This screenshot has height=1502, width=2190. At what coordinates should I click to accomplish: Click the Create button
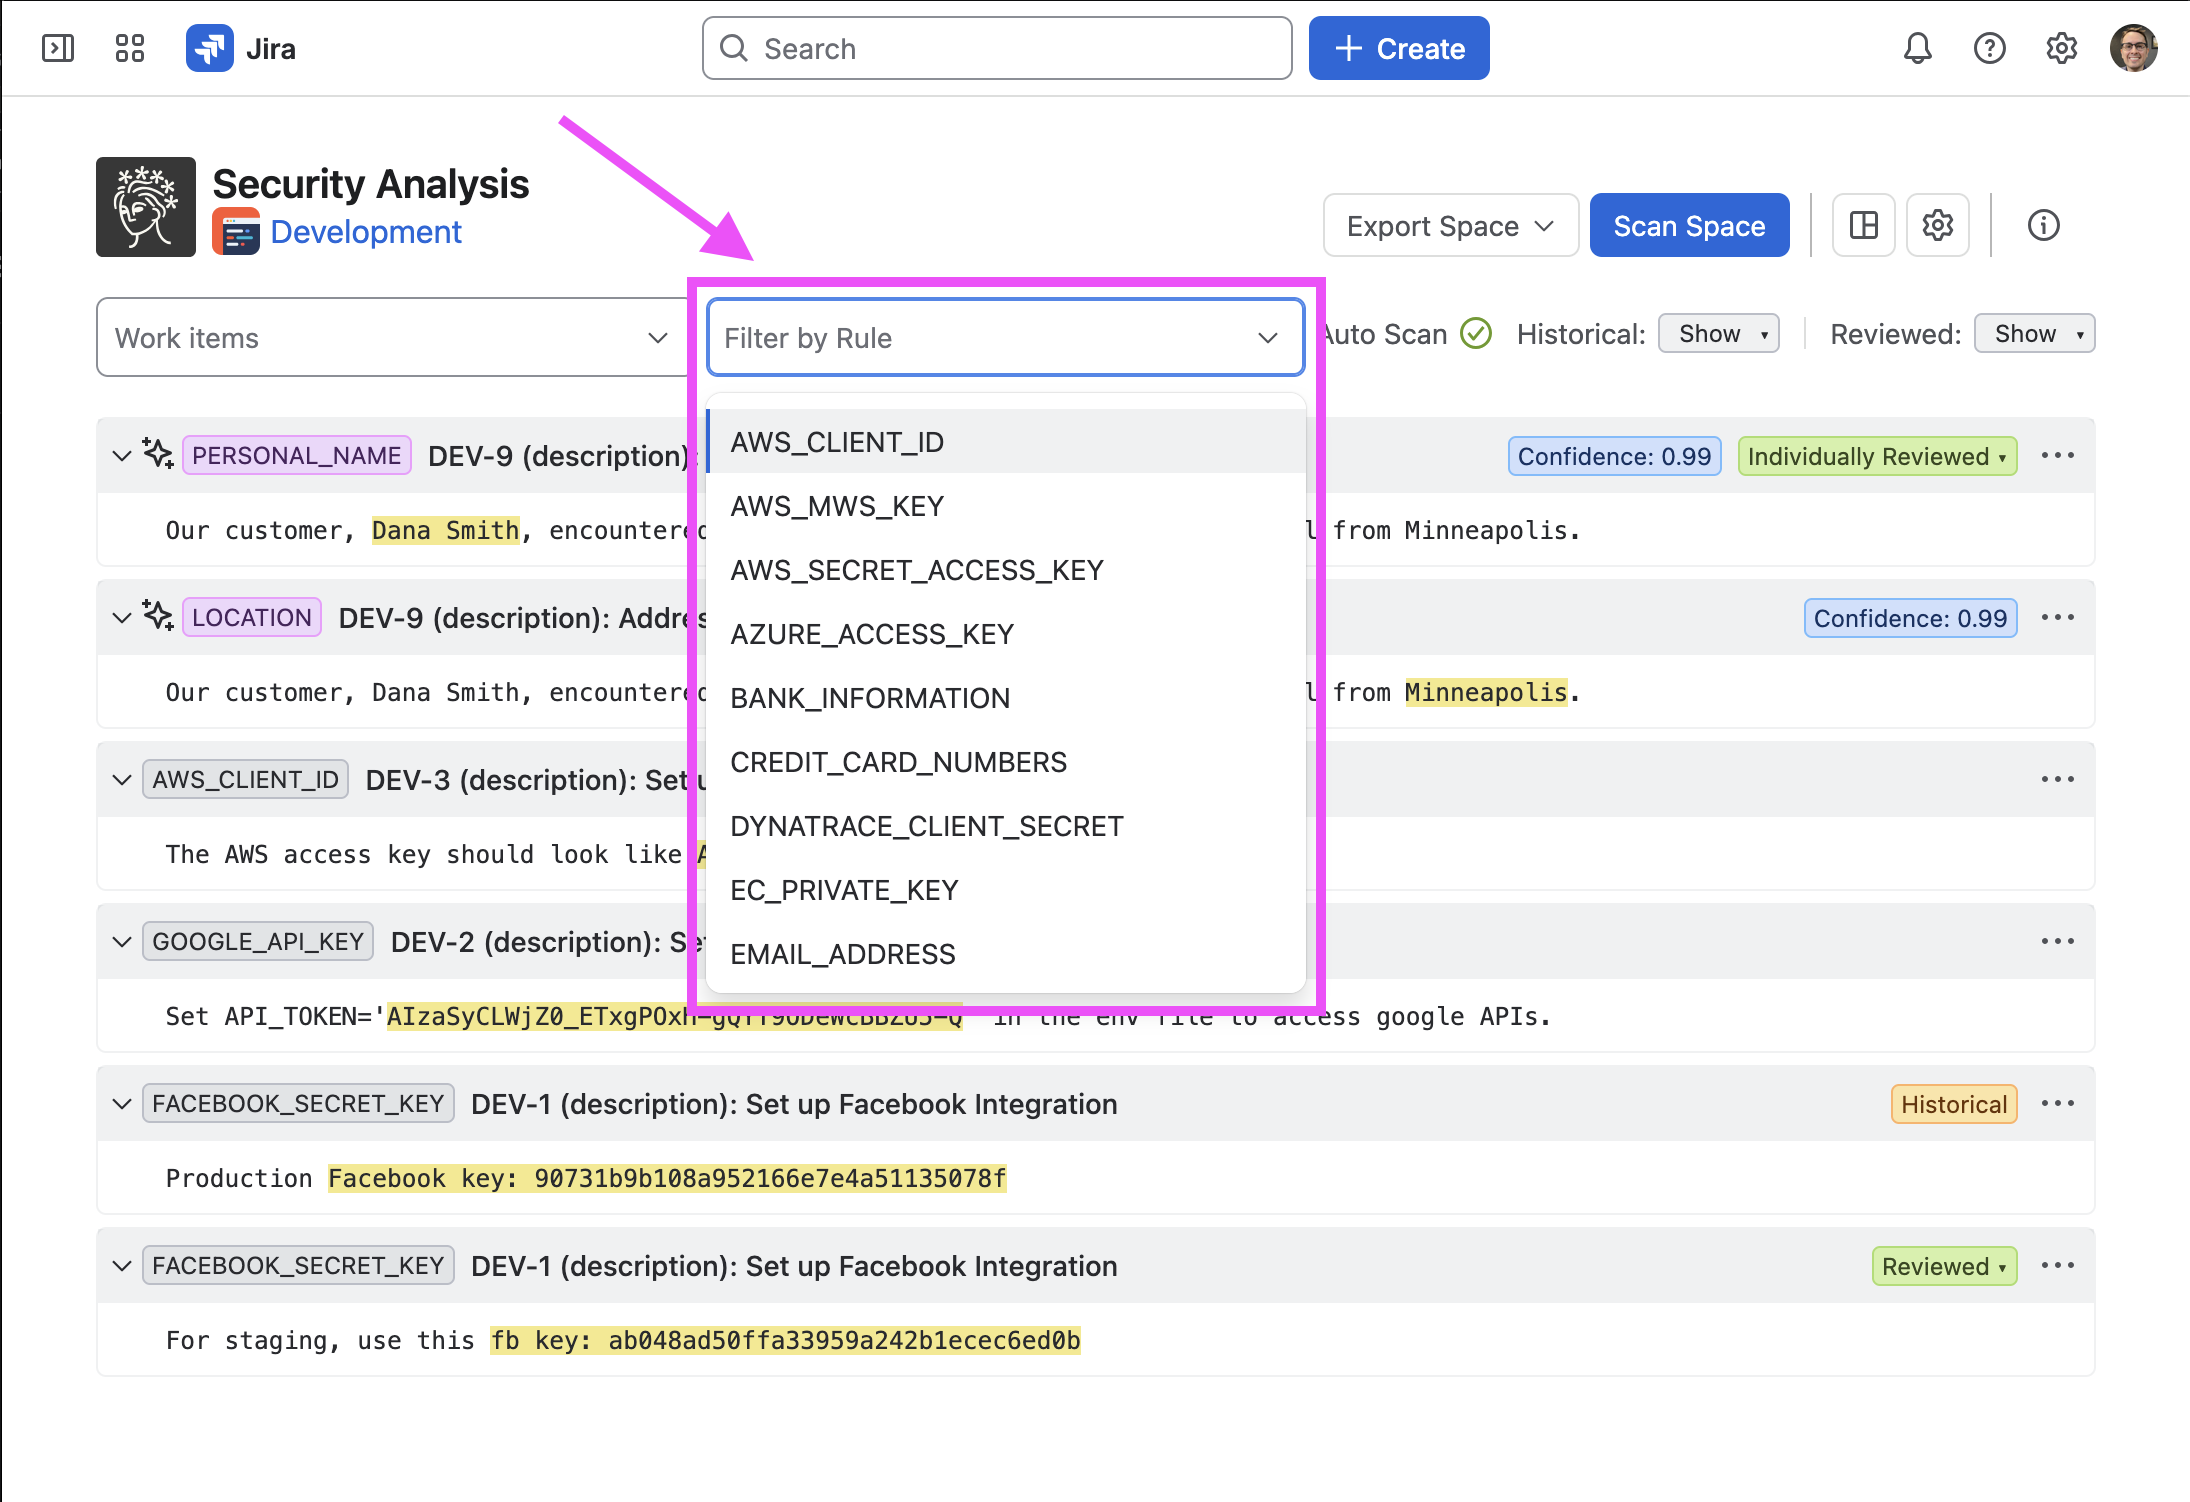coord(1399,48)
